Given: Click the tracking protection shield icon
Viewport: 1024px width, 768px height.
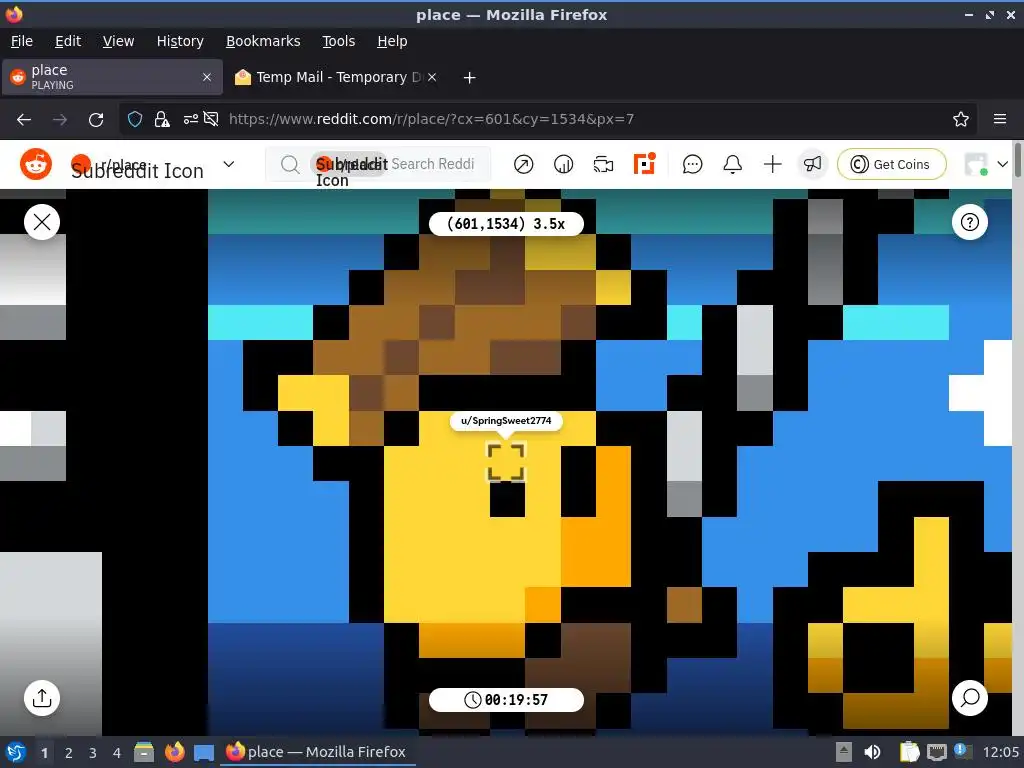Looking at the screenshot, I should click(135, 119).
